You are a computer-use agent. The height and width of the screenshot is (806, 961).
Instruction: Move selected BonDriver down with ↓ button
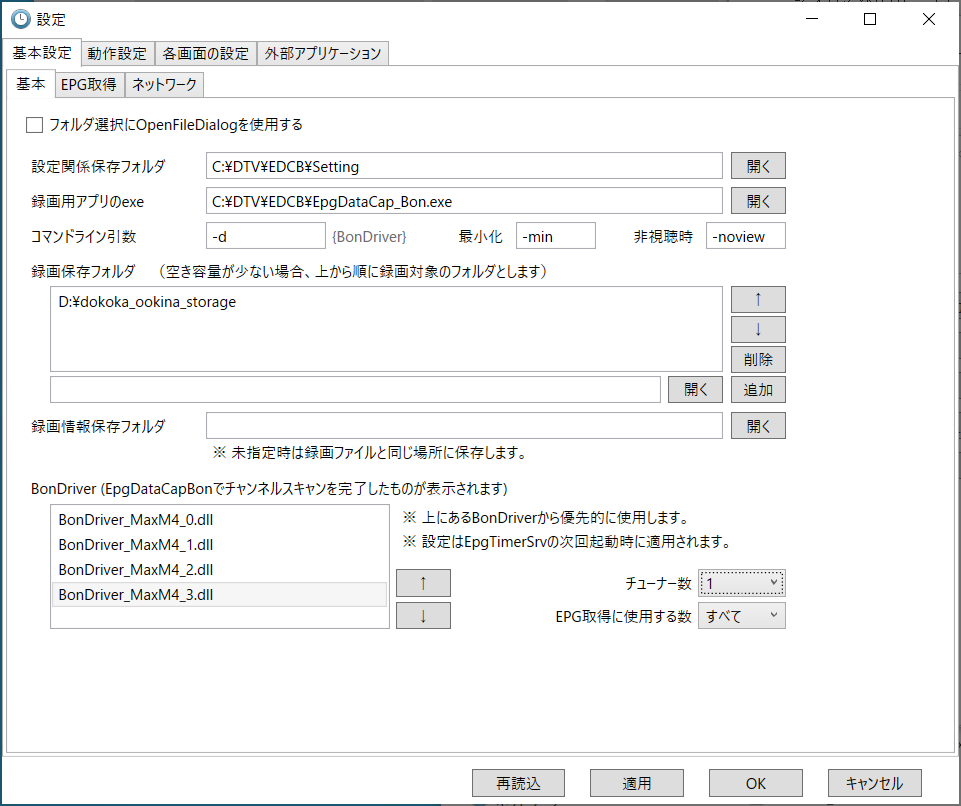(421, 615)
